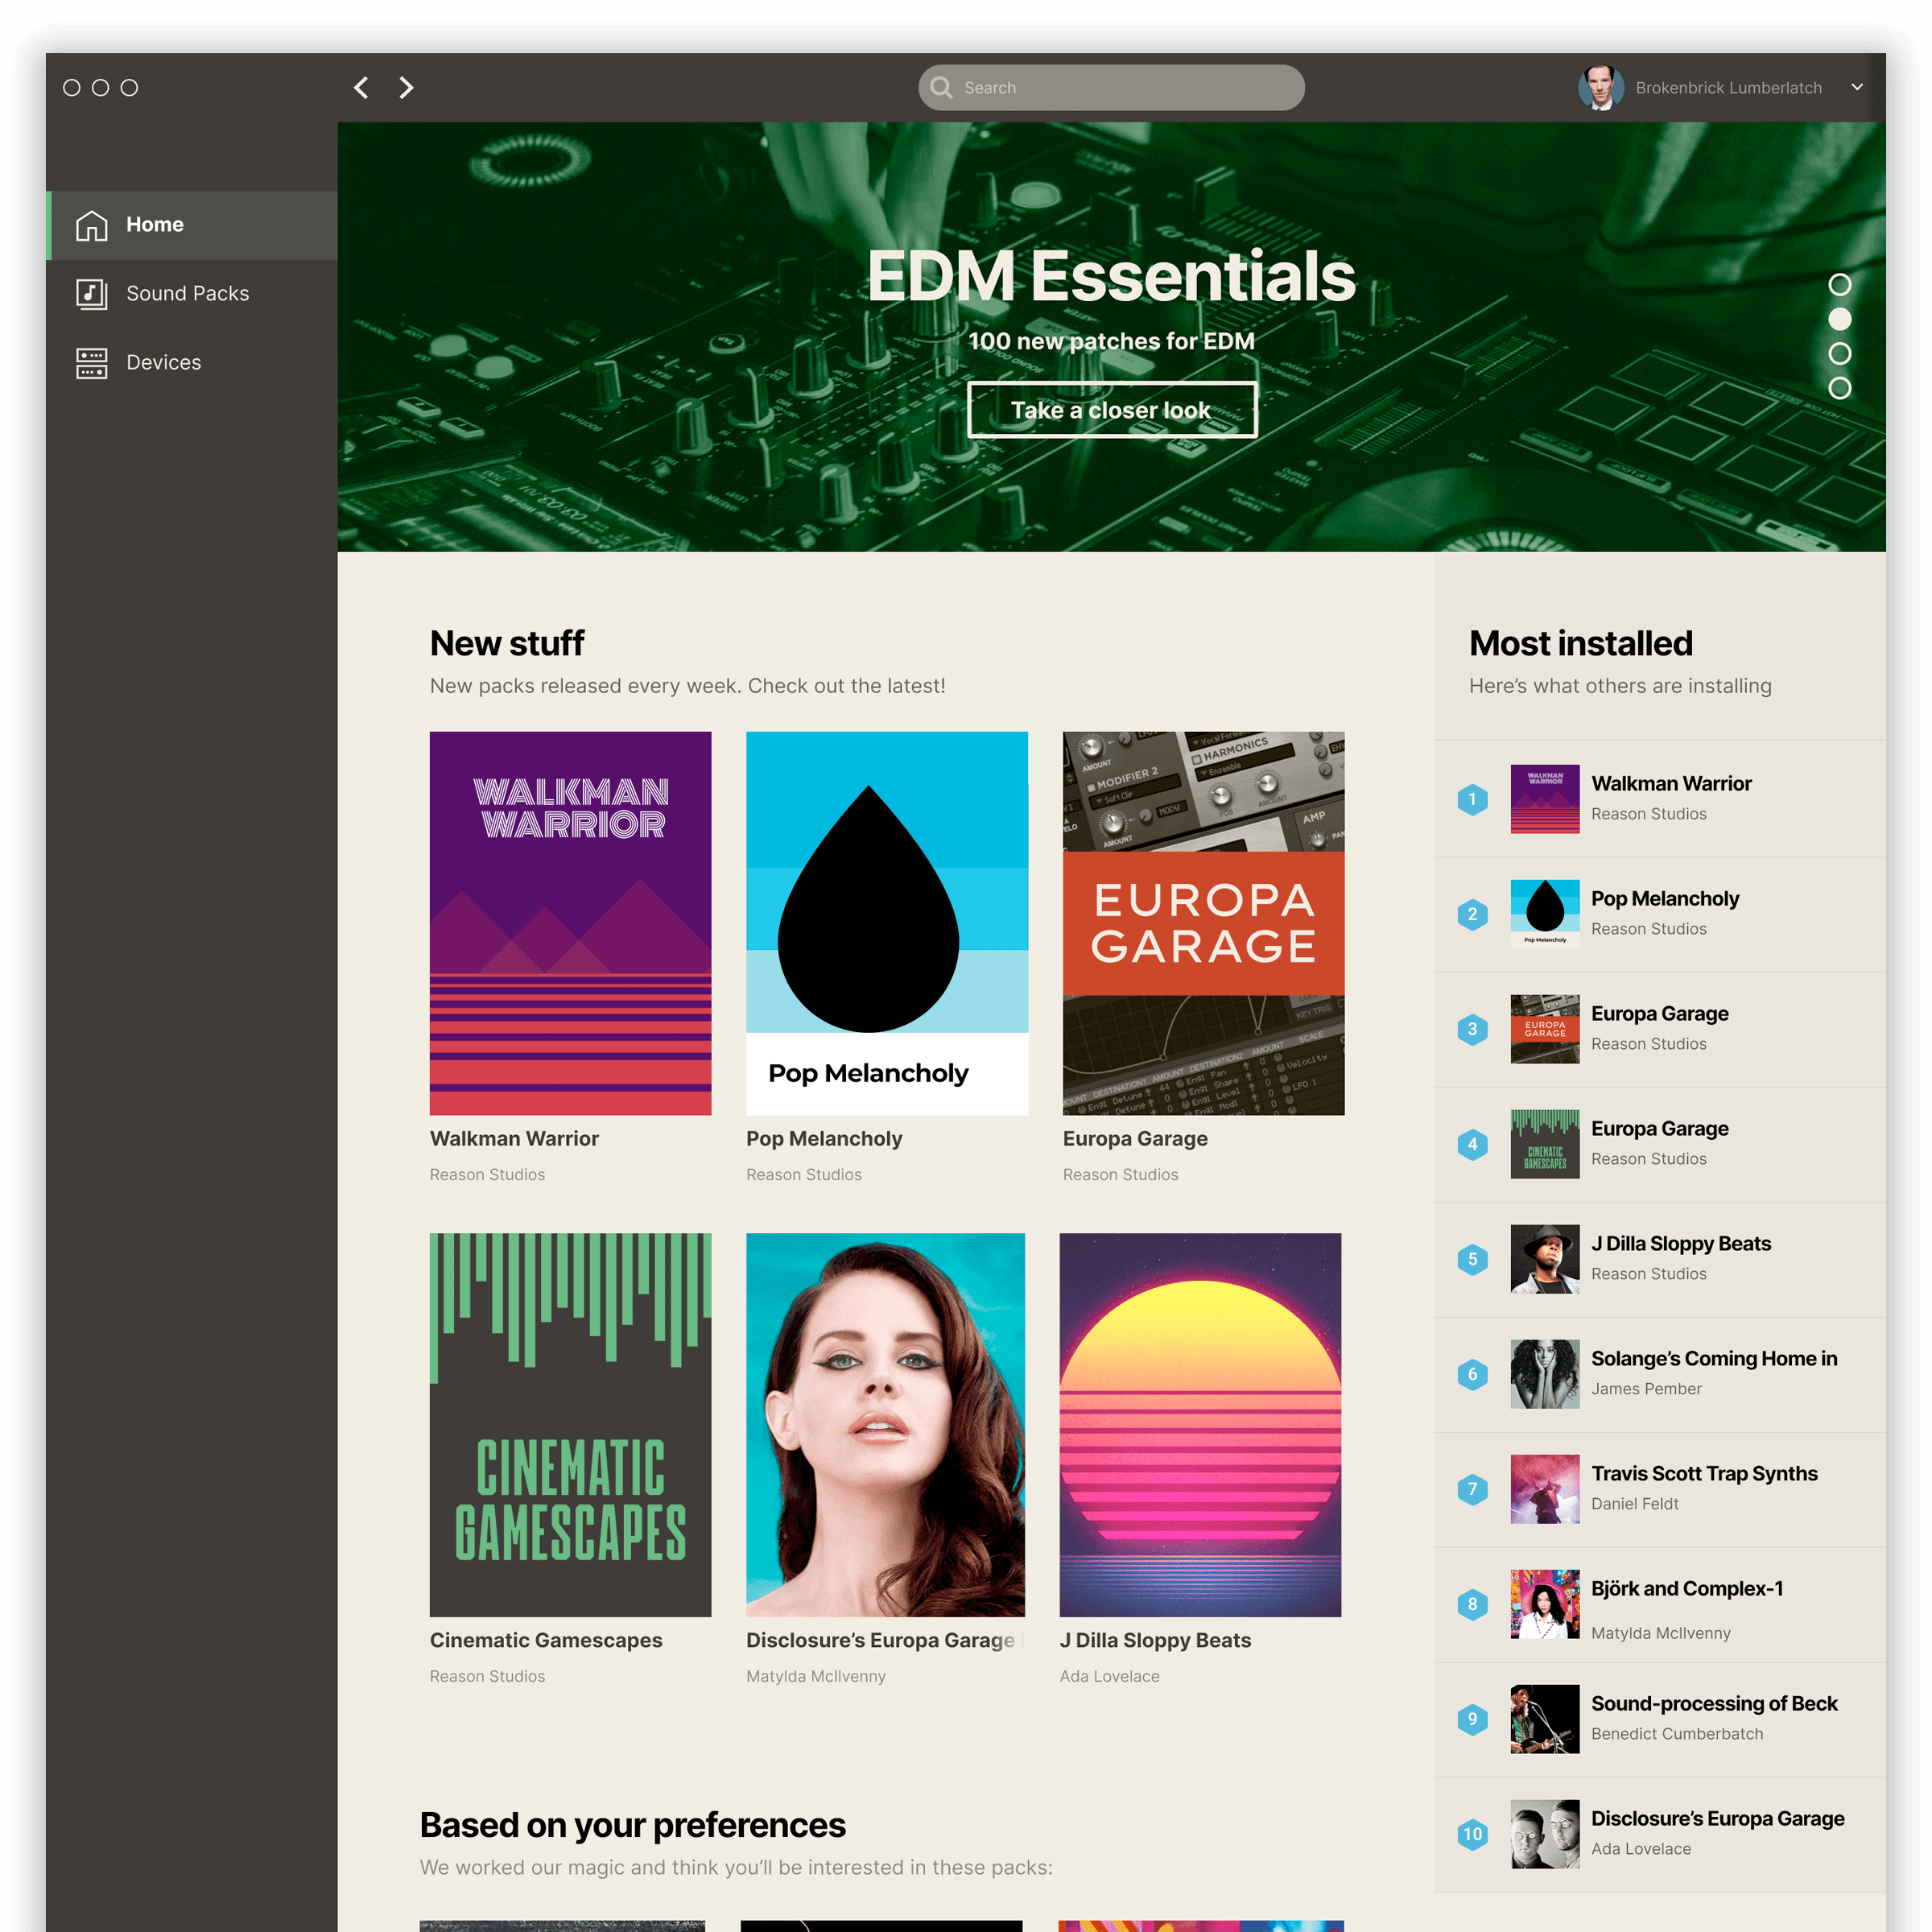The image size is (1932, 1932).
Task: Click the Sound Packs music note icon
Action: [91, 294]
